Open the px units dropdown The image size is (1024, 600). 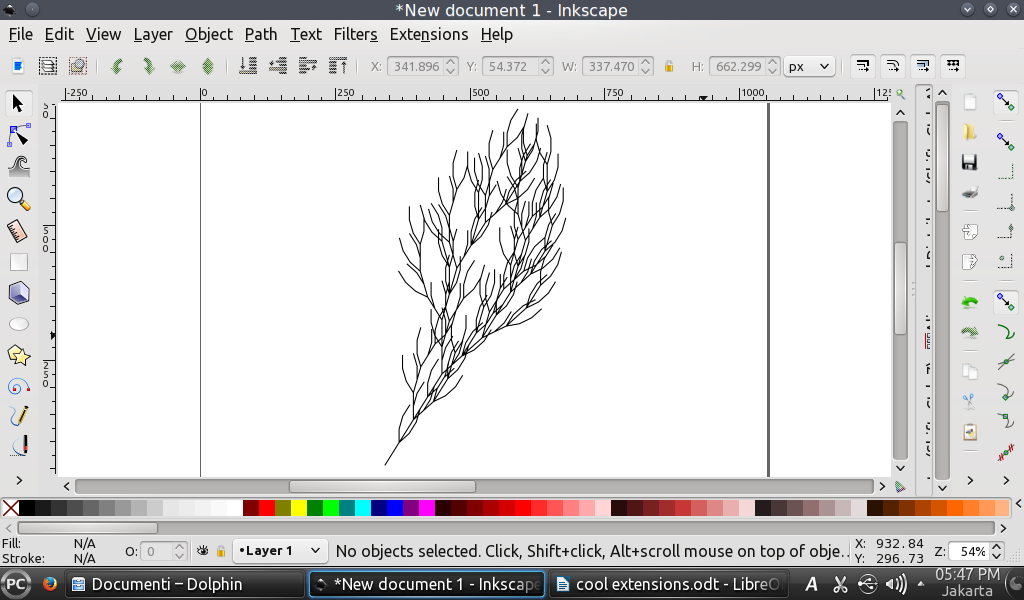point(809,67)
